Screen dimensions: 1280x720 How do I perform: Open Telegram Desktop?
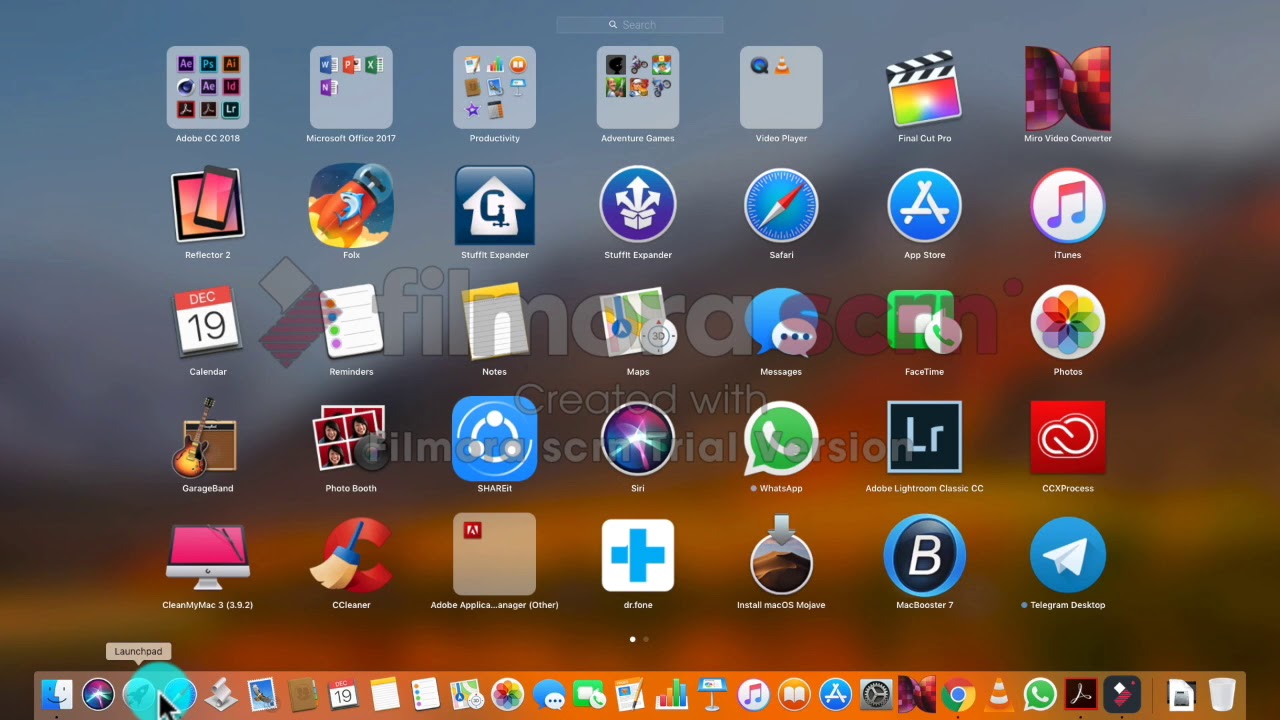1068,556
